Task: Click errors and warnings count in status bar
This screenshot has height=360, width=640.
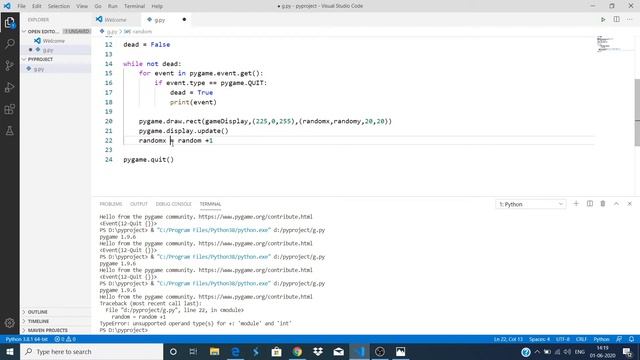Action: click(x=65, y=339)
